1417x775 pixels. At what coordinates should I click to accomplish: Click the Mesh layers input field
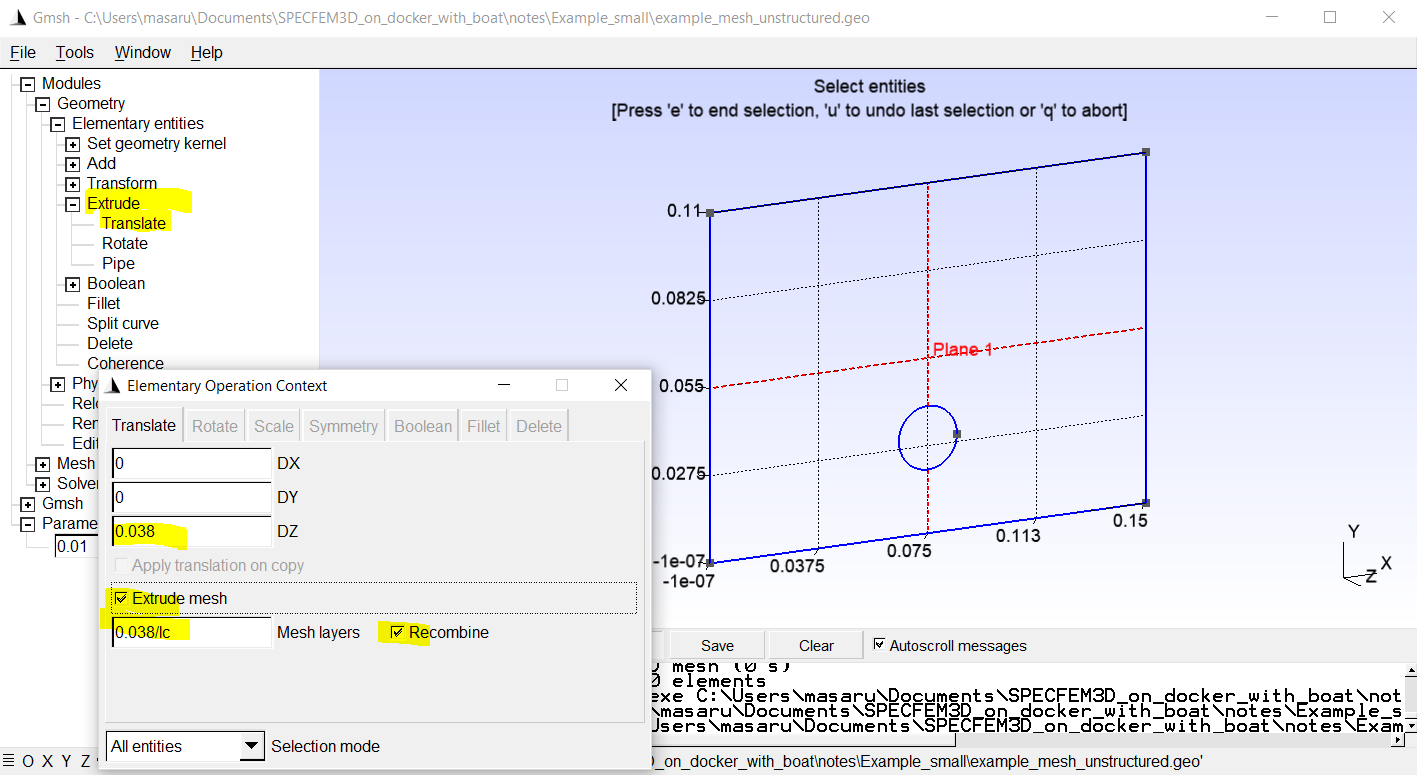click(191, 632)
